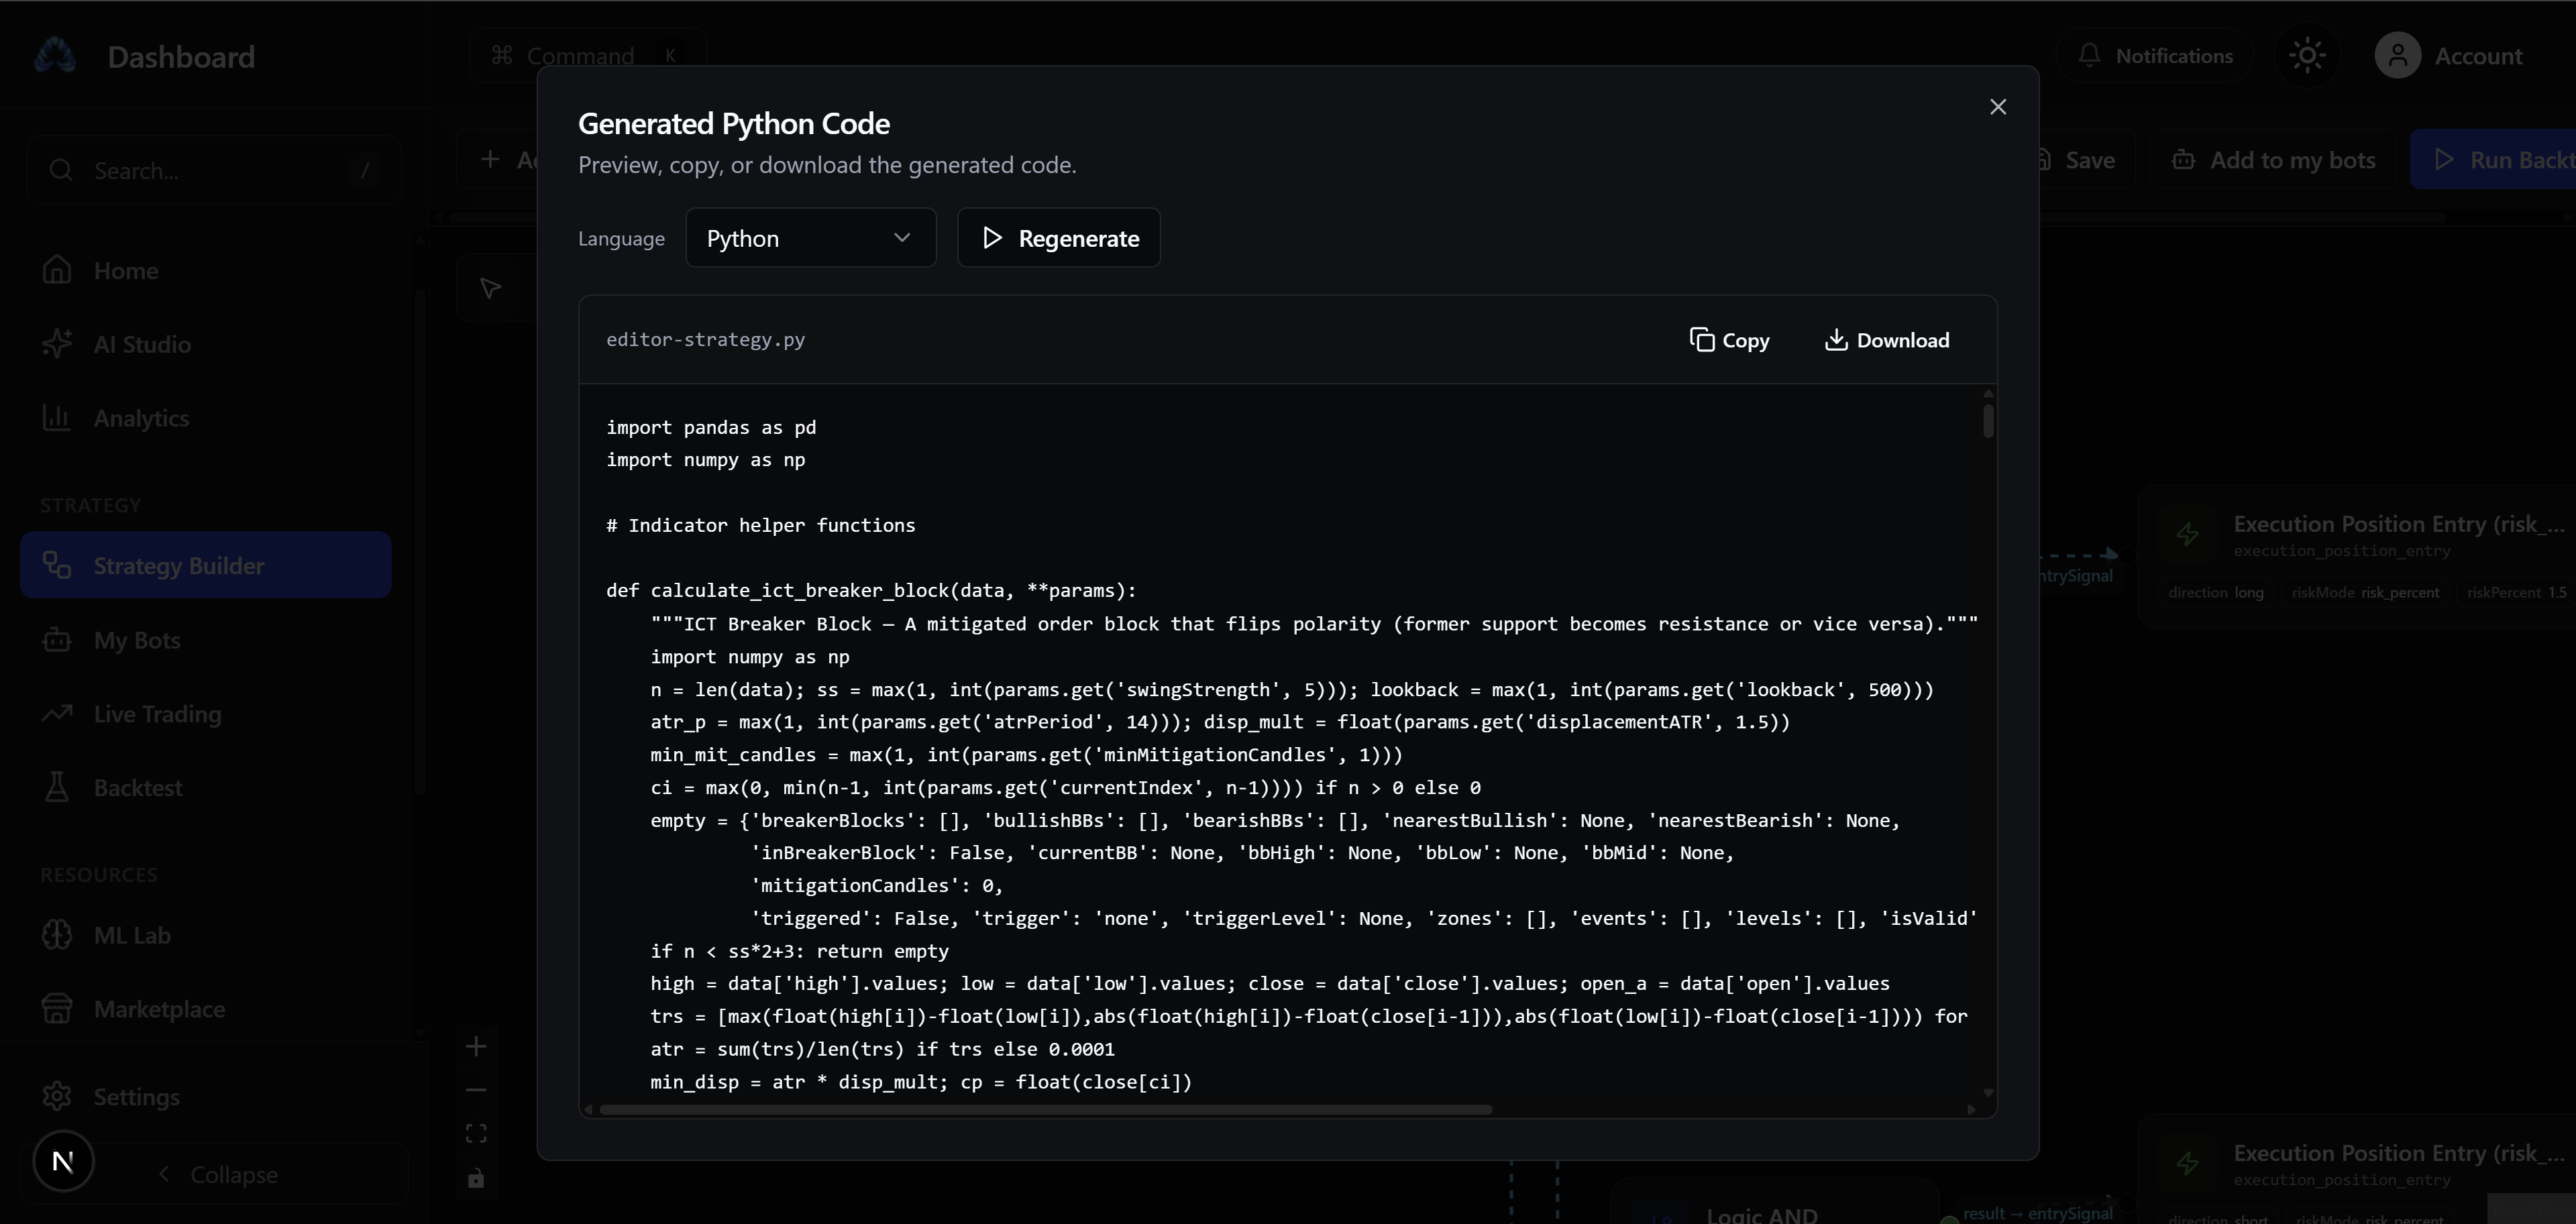
Task: Click the copy icon beside Copy label
Action: point(1701,340)
